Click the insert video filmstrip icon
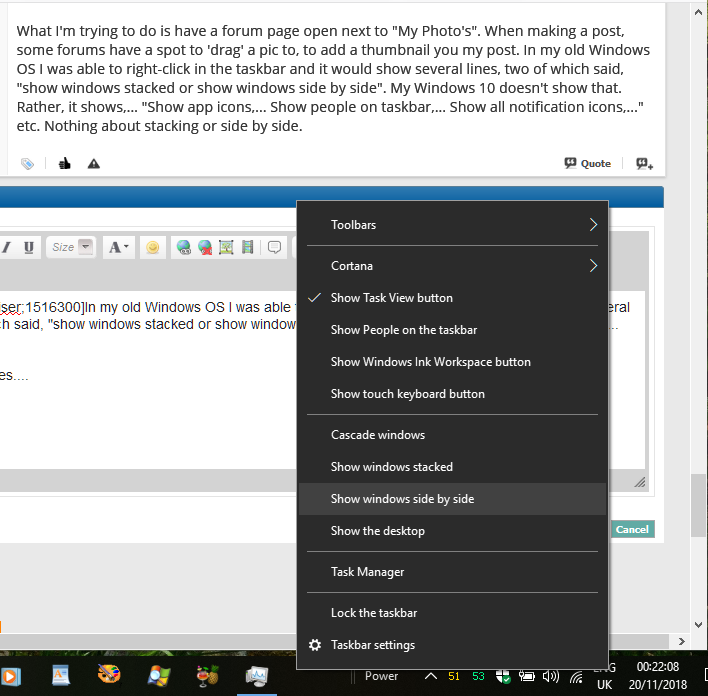Viewport: 708px width, 696px height. coord(247,247)
